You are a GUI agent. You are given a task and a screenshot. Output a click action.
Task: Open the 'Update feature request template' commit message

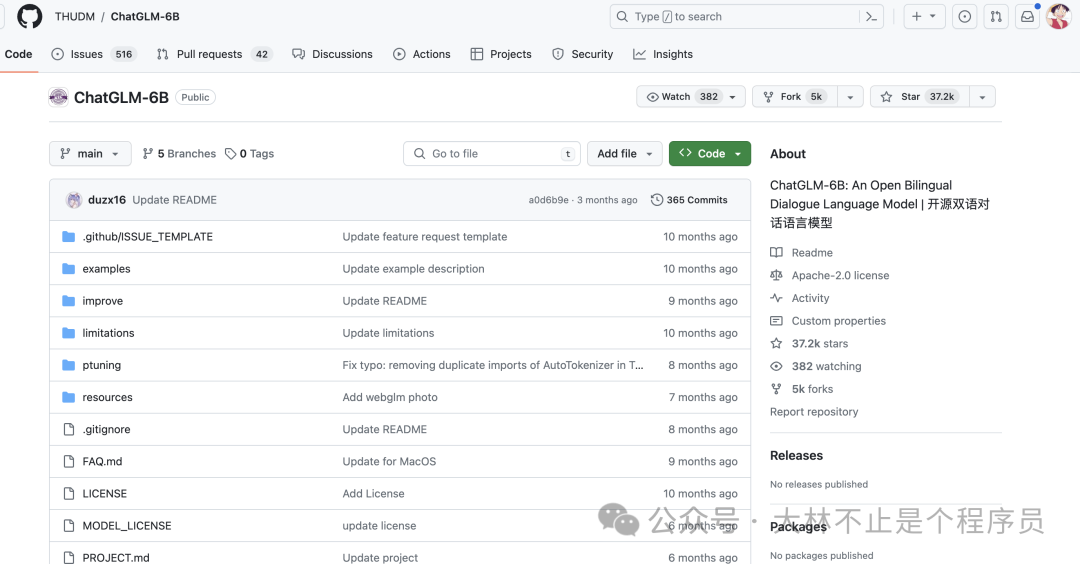pos(425,236)
